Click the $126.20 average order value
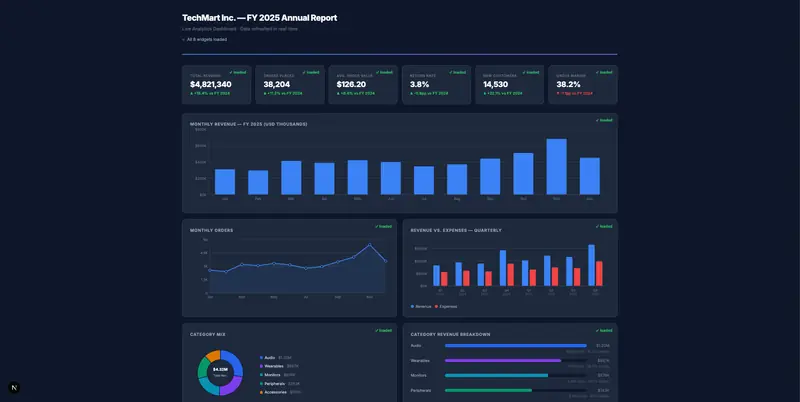This screenshot has width=800, height=402. (x=351, y=84)
